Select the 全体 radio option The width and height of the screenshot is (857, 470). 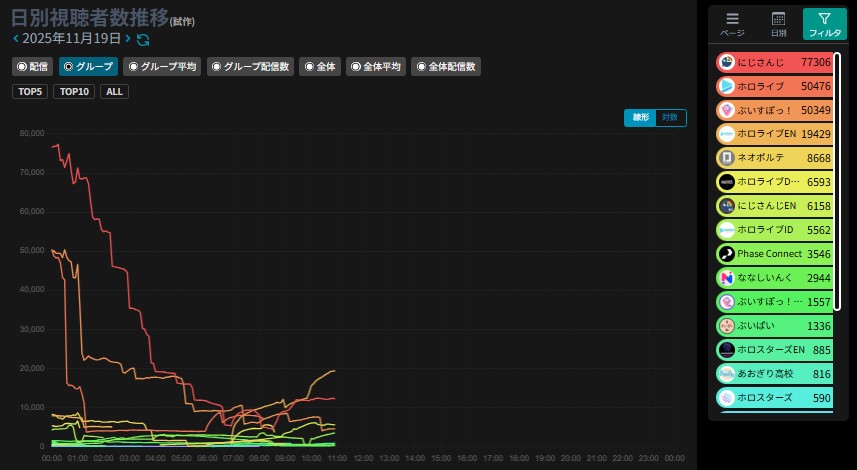[320, 67]
